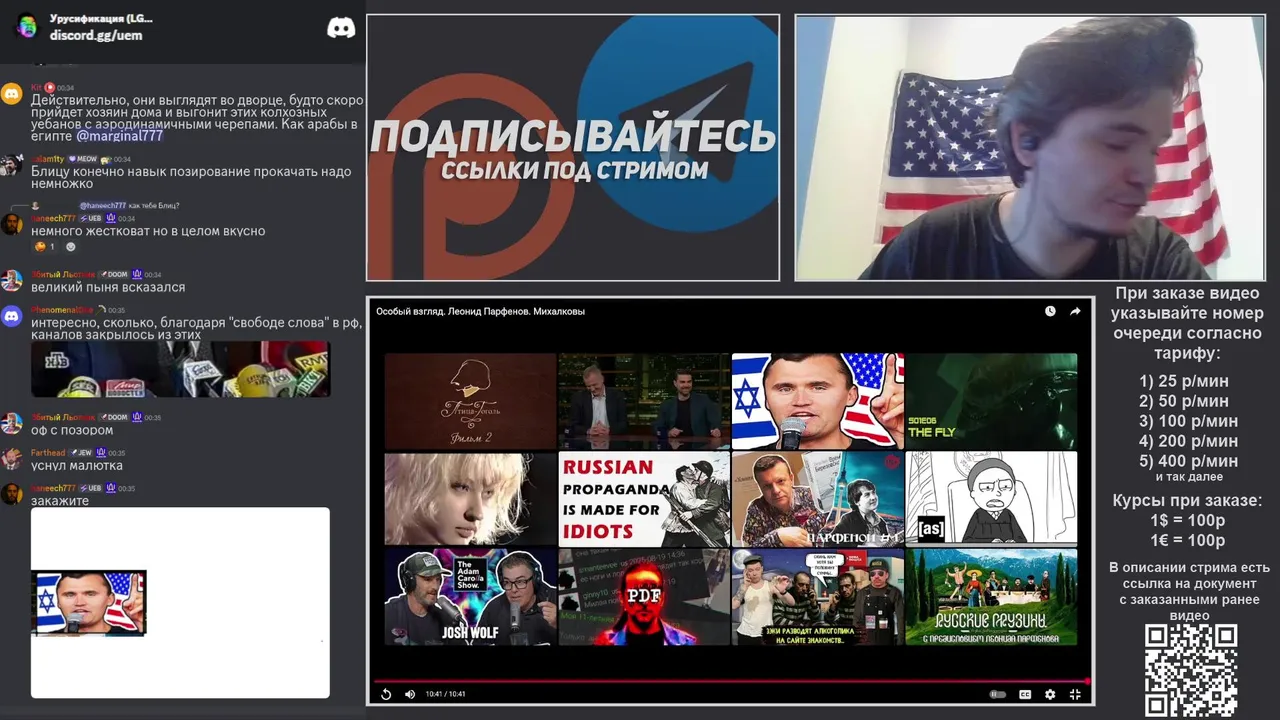
Task: Click the message text закажите
Action: [x=60, y=501]
